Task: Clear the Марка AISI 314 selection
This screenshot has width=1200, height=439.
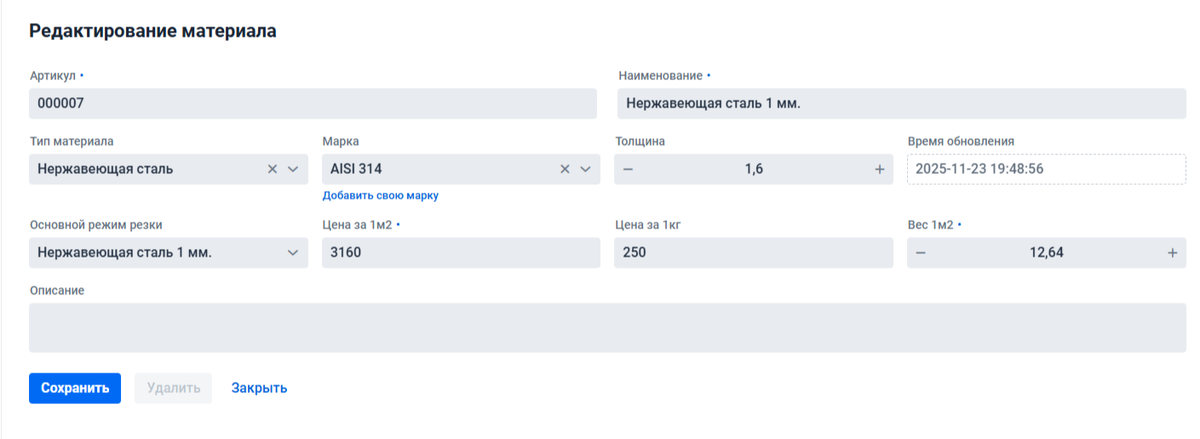Action: [565, 170]
